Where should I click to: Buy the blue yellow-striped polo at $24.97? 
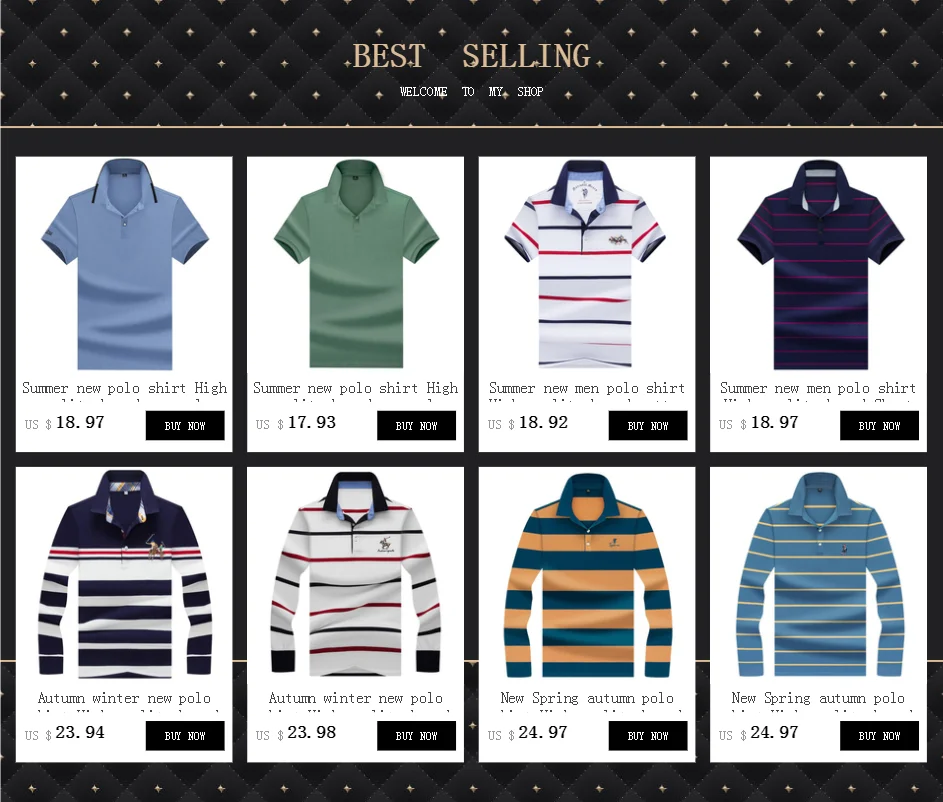879,736
